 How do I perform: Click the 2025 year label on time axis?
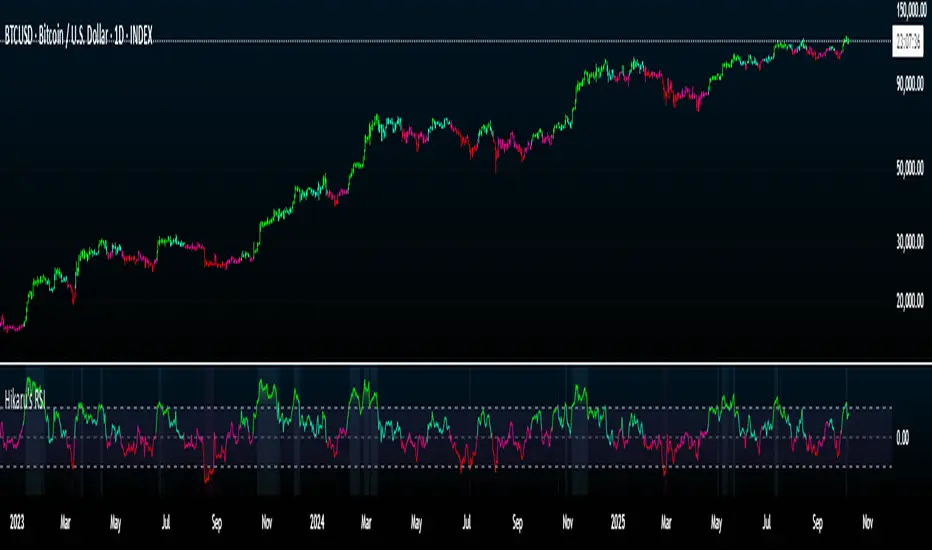(x=618, y=523)
